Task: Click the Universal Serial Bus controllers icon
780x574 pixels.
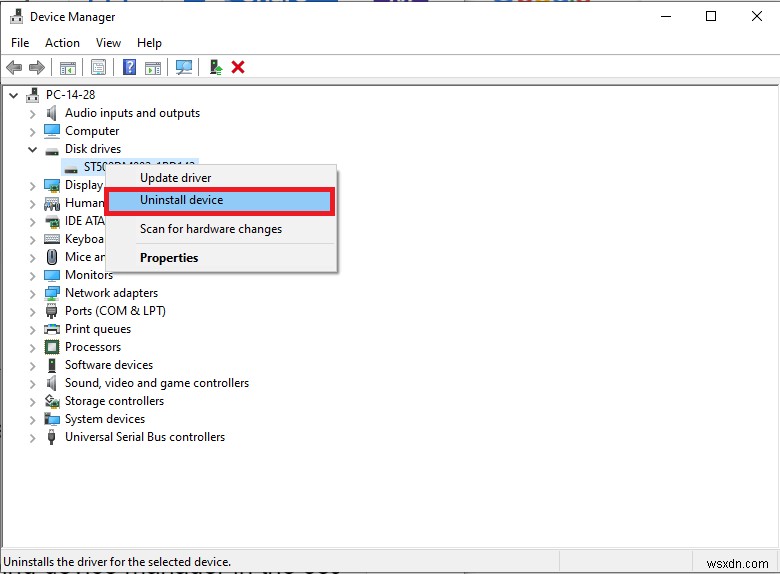Action: tap(51, 437)
